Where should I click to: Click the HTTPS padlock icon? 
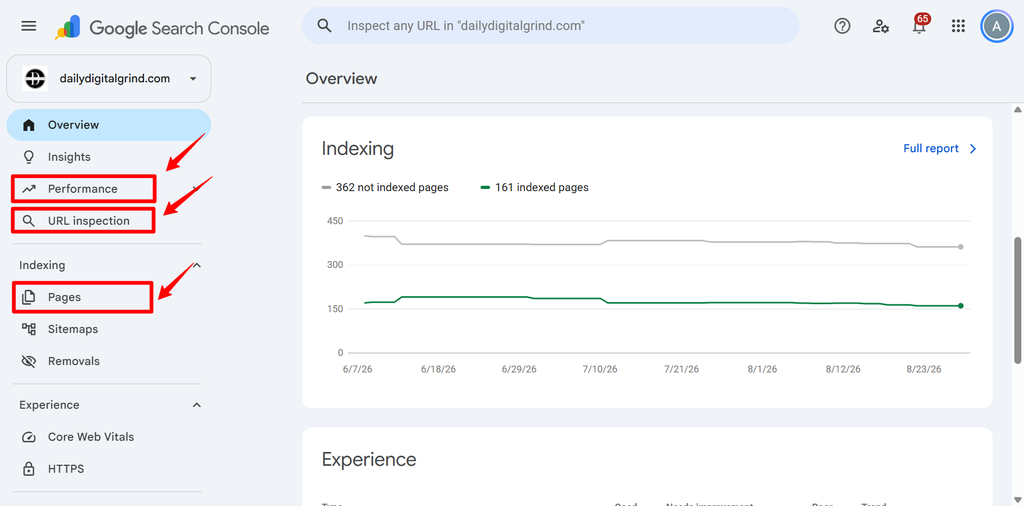(x=29, y=469)
